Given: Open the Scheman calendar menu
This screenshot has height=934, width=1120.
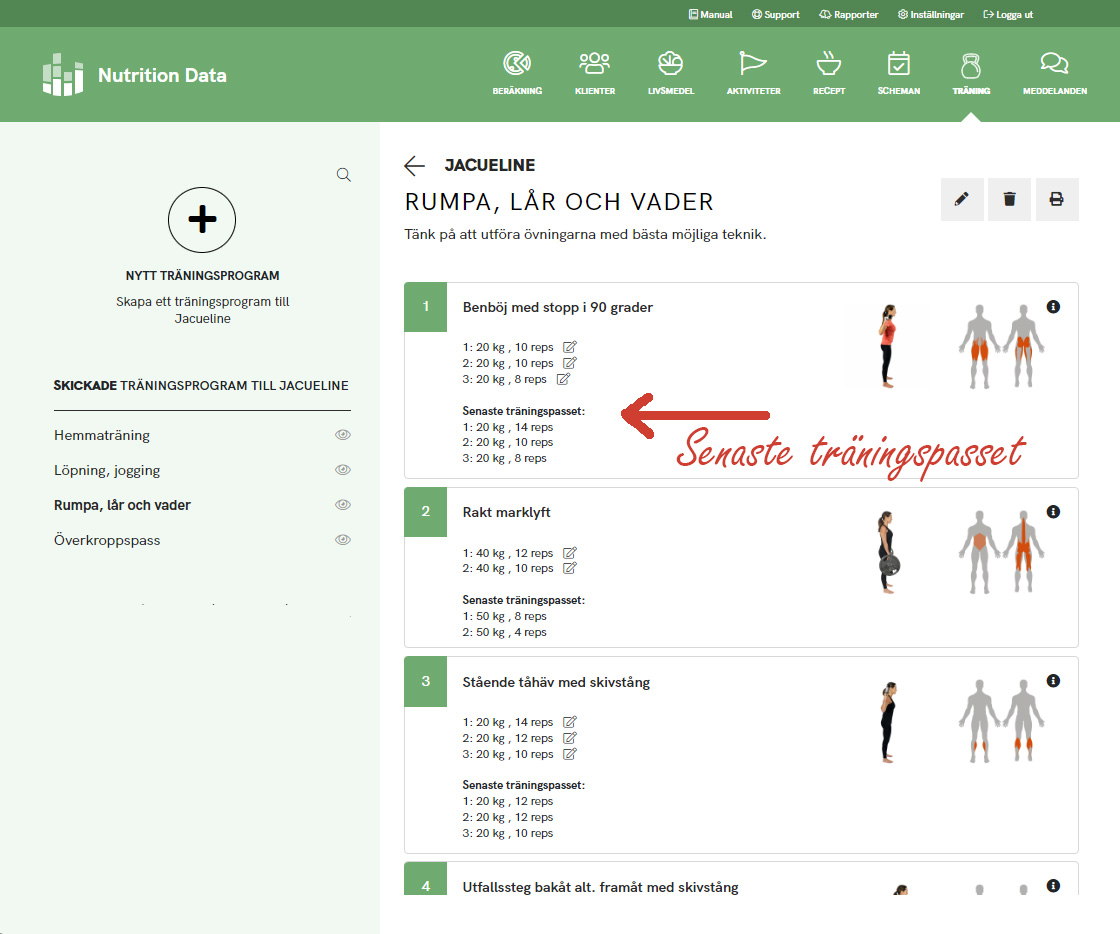Looking at the screenshot, I should (898, 73).
